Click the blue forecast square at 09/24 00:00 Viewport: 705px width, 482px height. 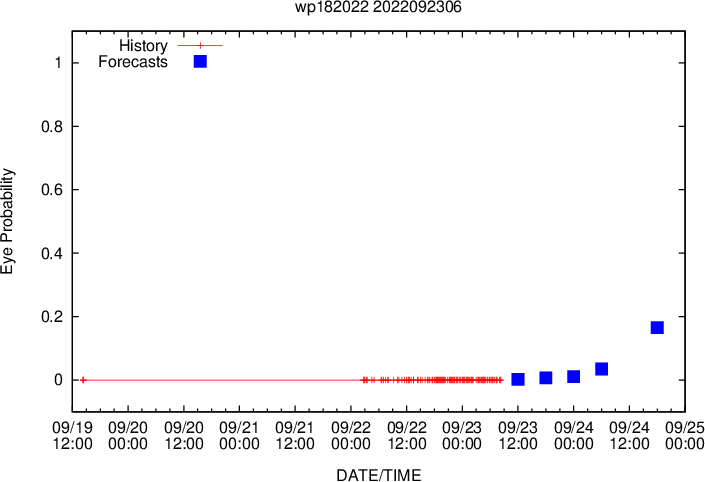point(574,376)
